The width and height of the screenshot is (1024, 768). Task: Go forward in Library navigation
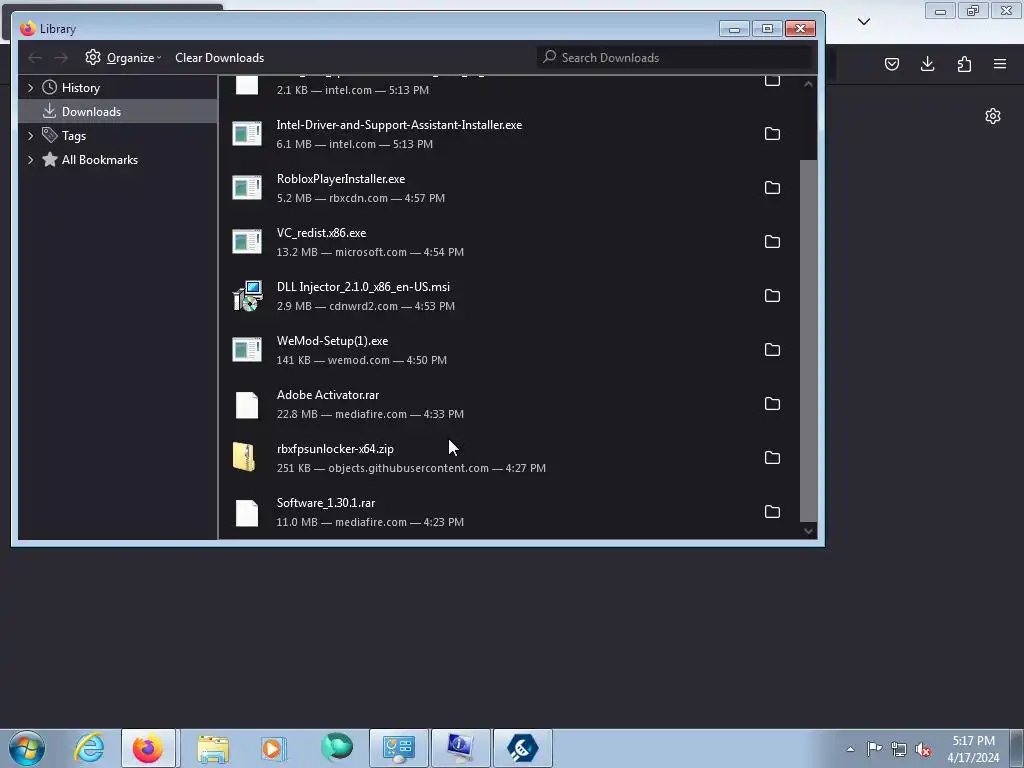pos(61,58)
